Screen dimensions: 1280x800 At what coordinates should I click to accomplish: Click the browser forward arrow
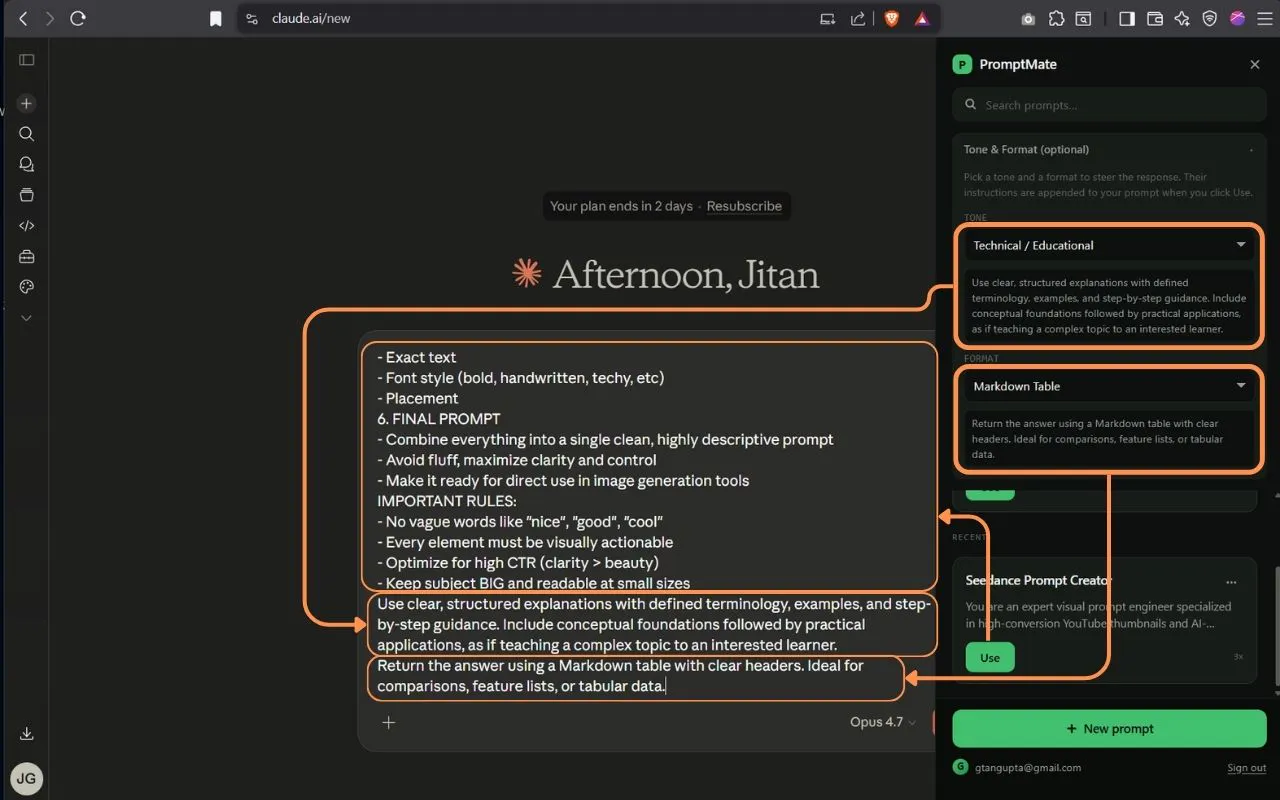click(x=50, y=18)
